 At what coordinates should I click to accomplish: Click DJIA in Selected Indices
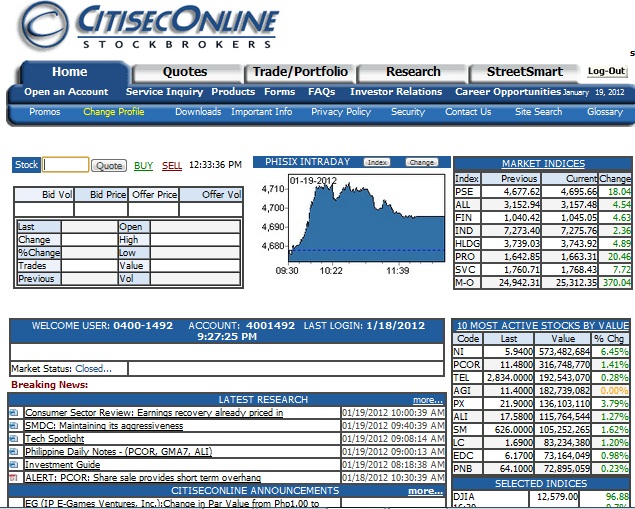click(464, 496)
